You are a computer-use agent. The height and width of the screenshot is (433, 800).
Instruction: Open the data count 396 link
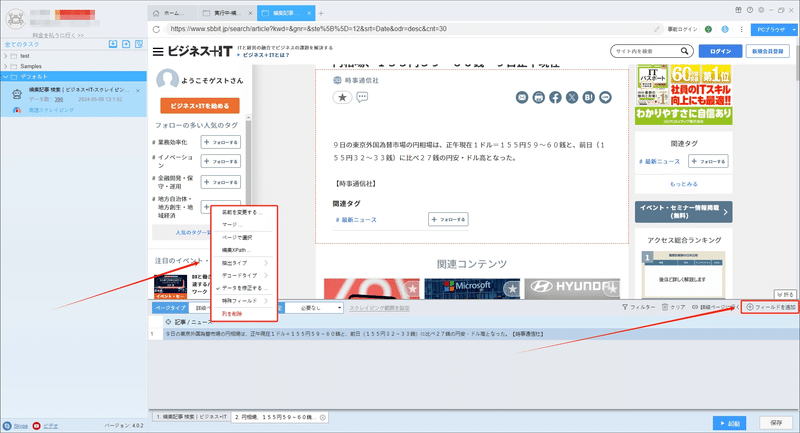(59, 99)
